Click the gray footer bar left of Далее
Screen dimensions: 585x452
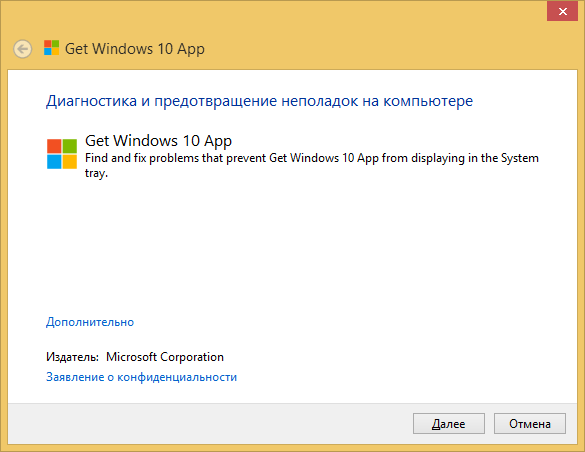click(x=210, y=424)
